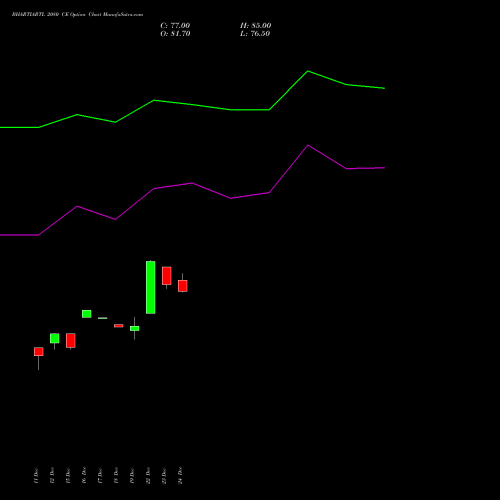Select the low value L: 76.50
This screenshot has height=500, width=500.
[x=255, y=34]
